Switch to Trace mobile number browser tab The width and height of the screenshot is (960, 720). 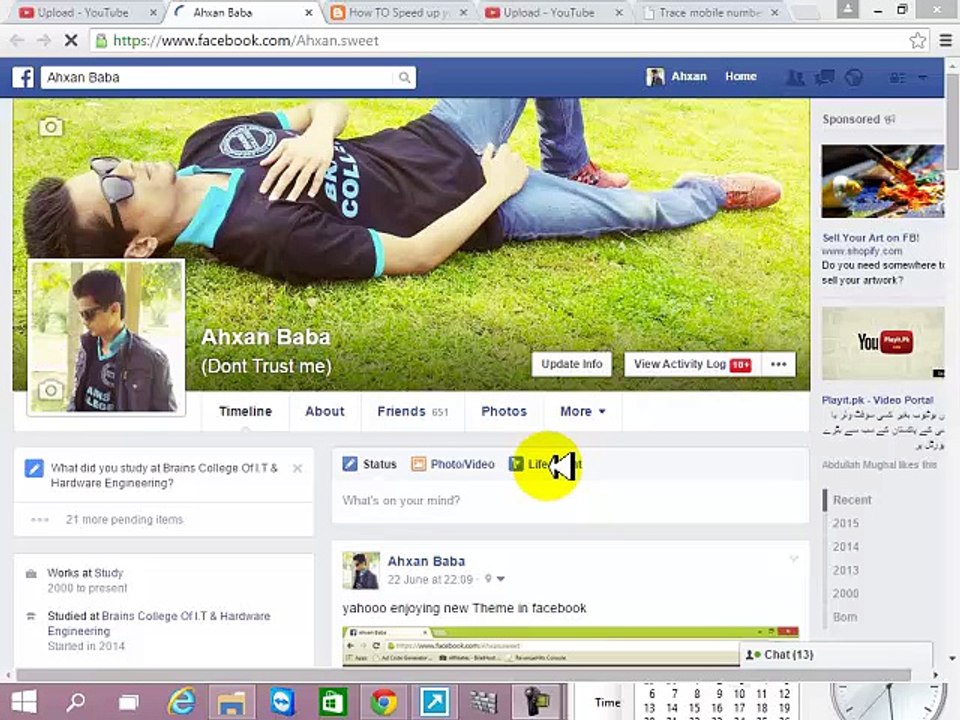click(x=710, y=13)
